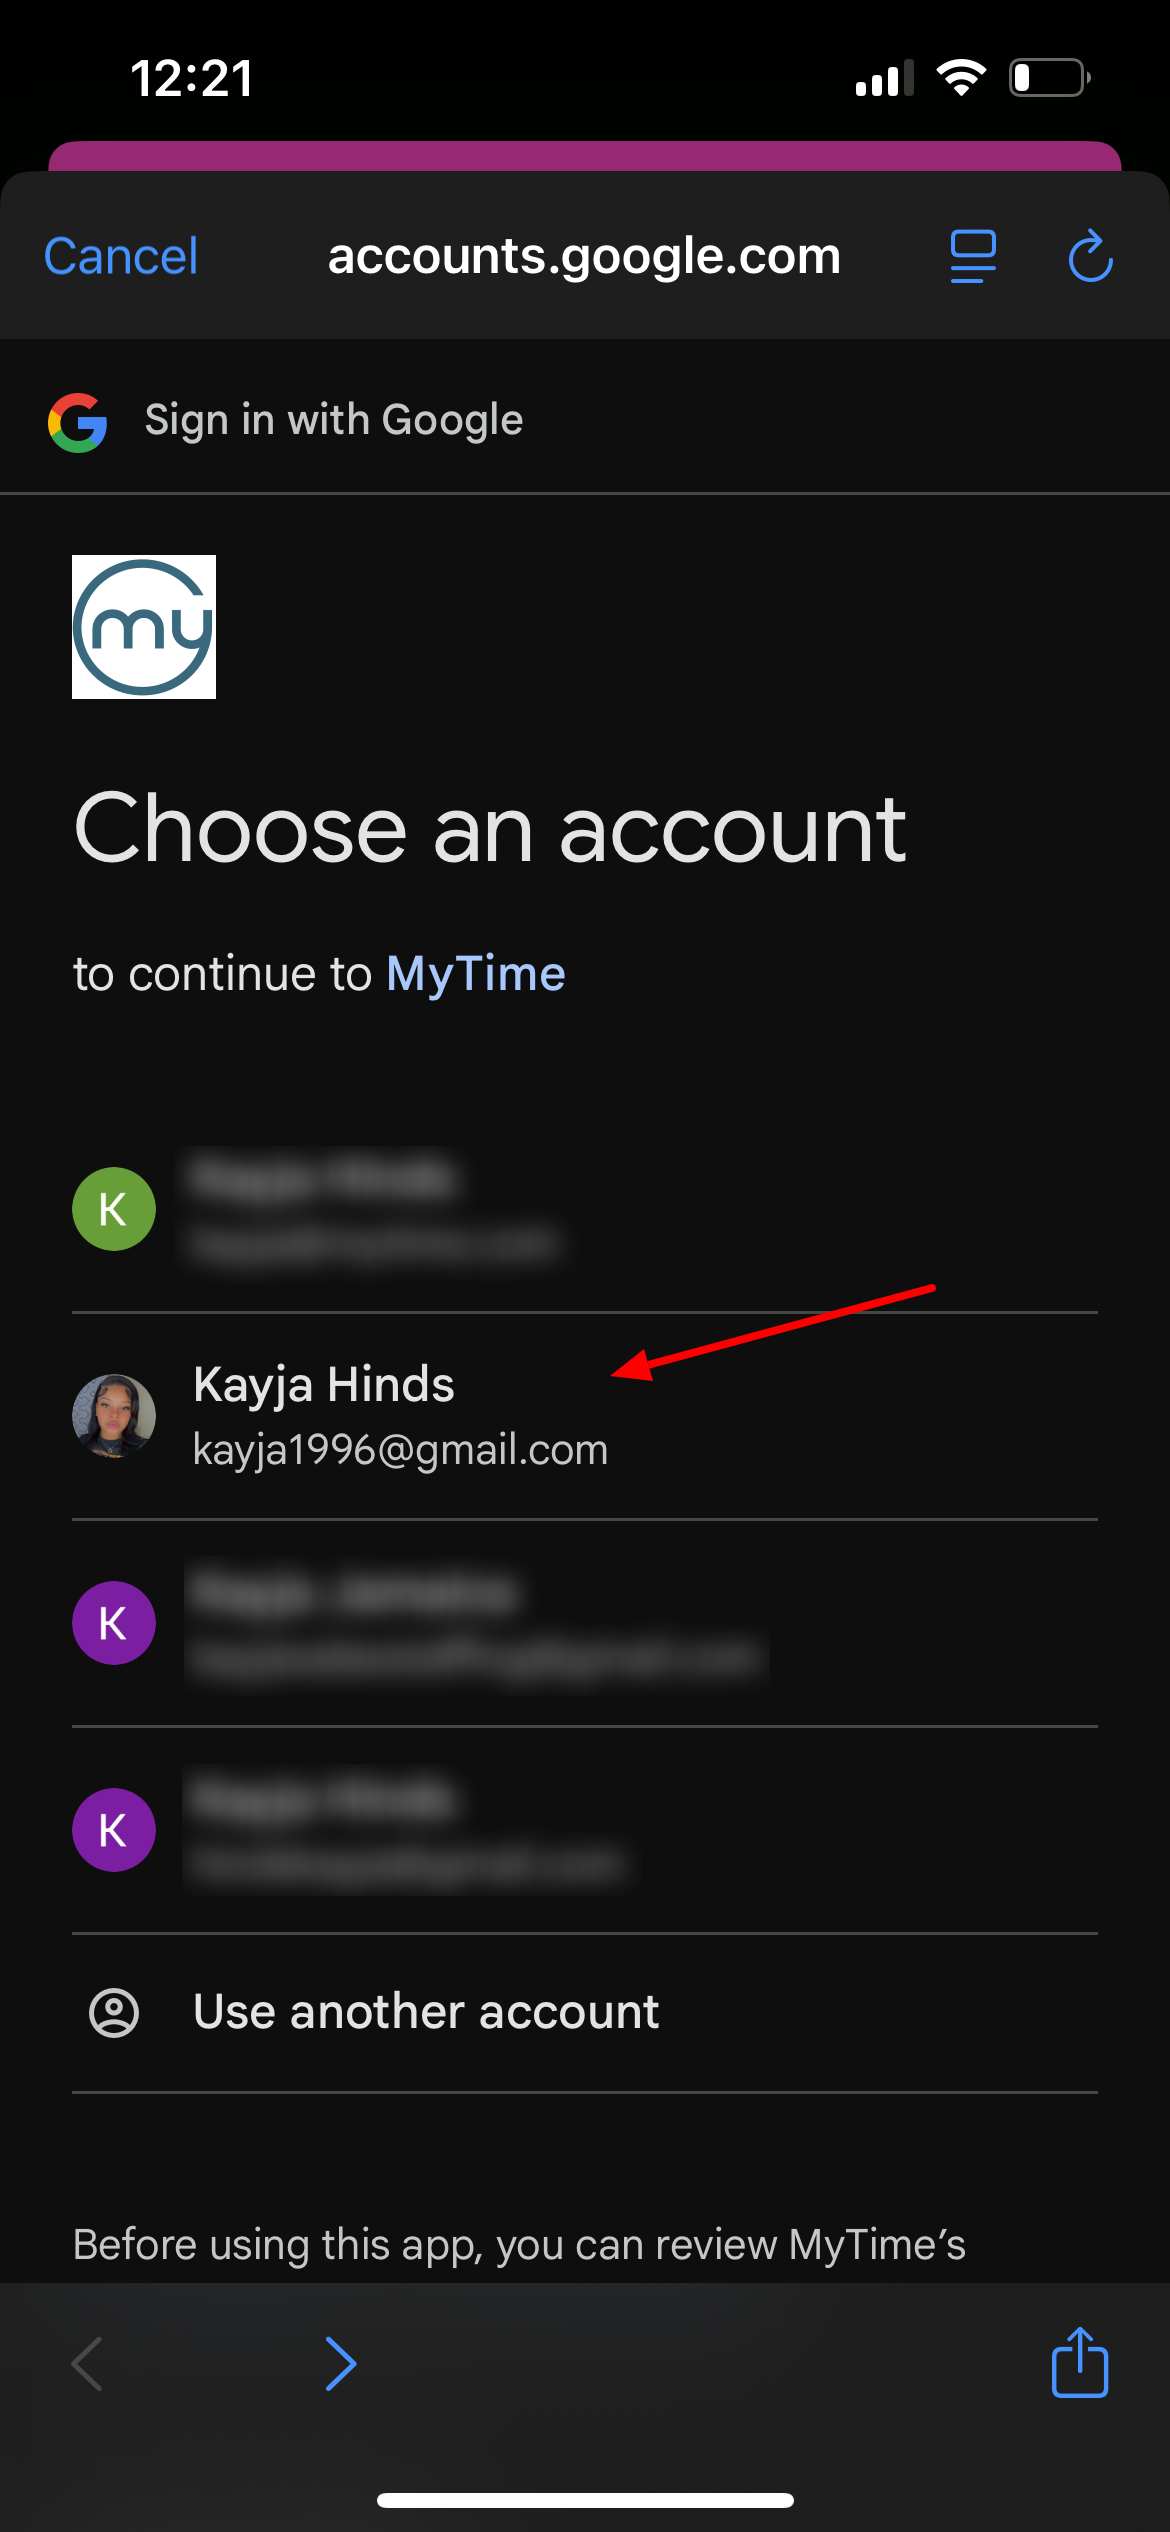1170x2532 pixels.
Task: Tap the 12:21 clock
Action: pyautogui.click(x=192, y=78)
